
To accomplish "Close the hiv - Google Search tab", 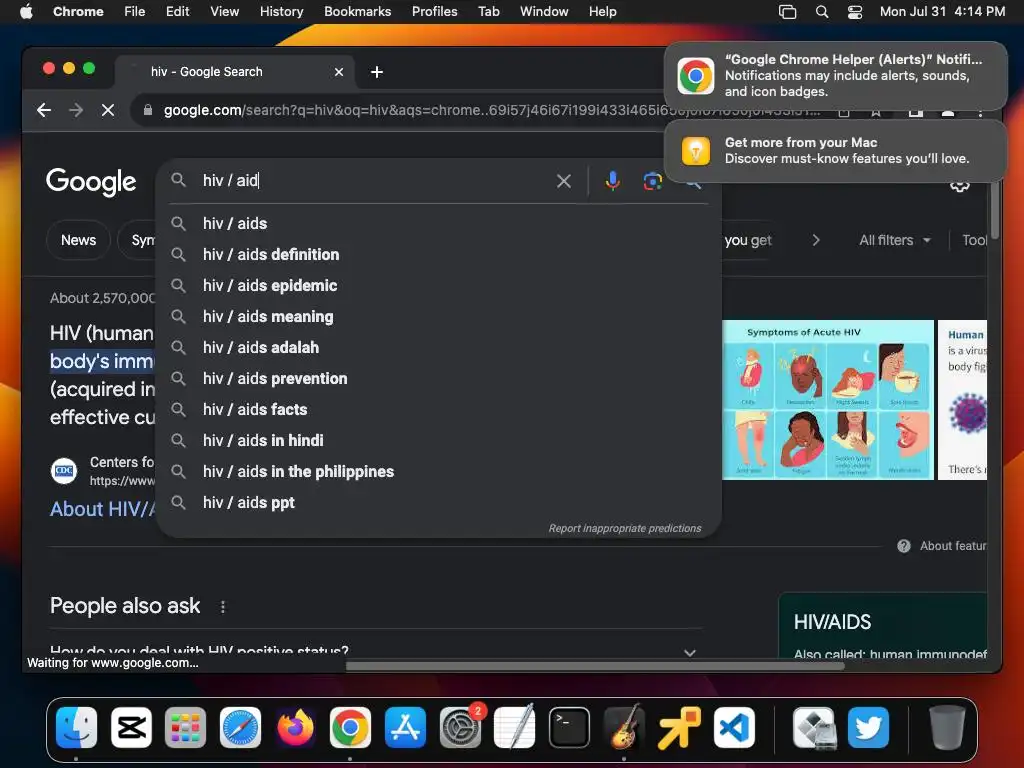I will [x=338, y=72].
